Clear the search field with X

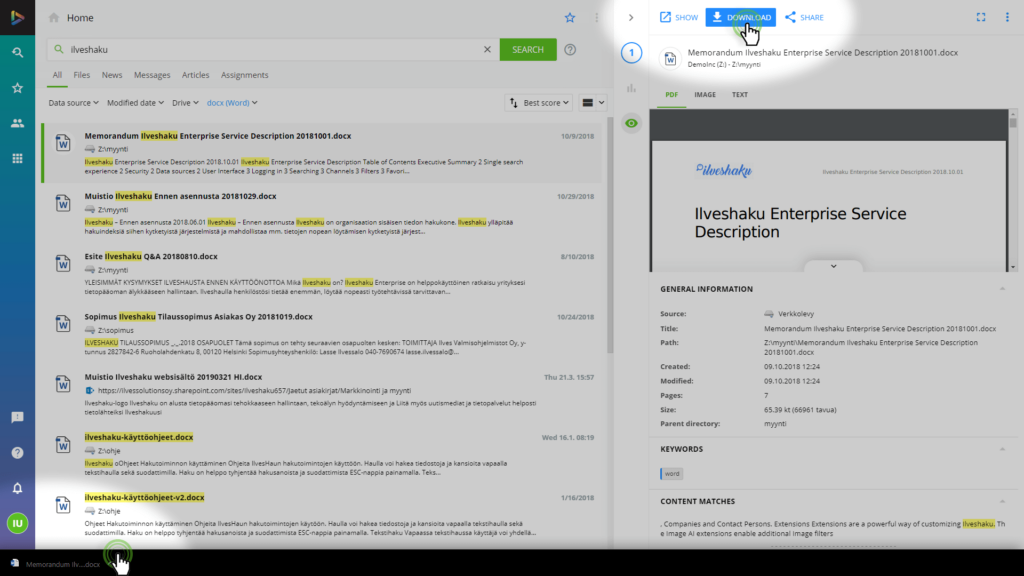coord(487,50)
